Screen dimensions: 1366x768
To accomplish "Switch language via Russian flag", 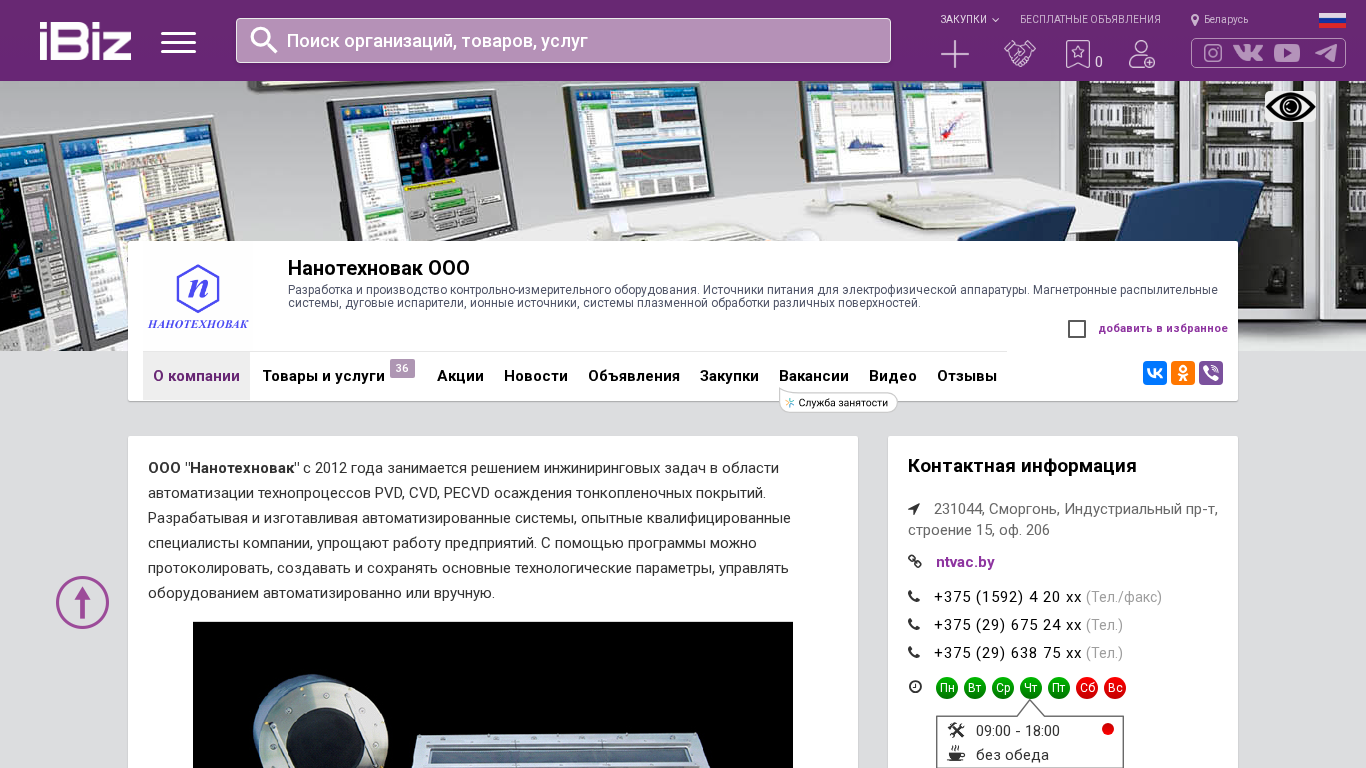I will [x=1332, y=20].
